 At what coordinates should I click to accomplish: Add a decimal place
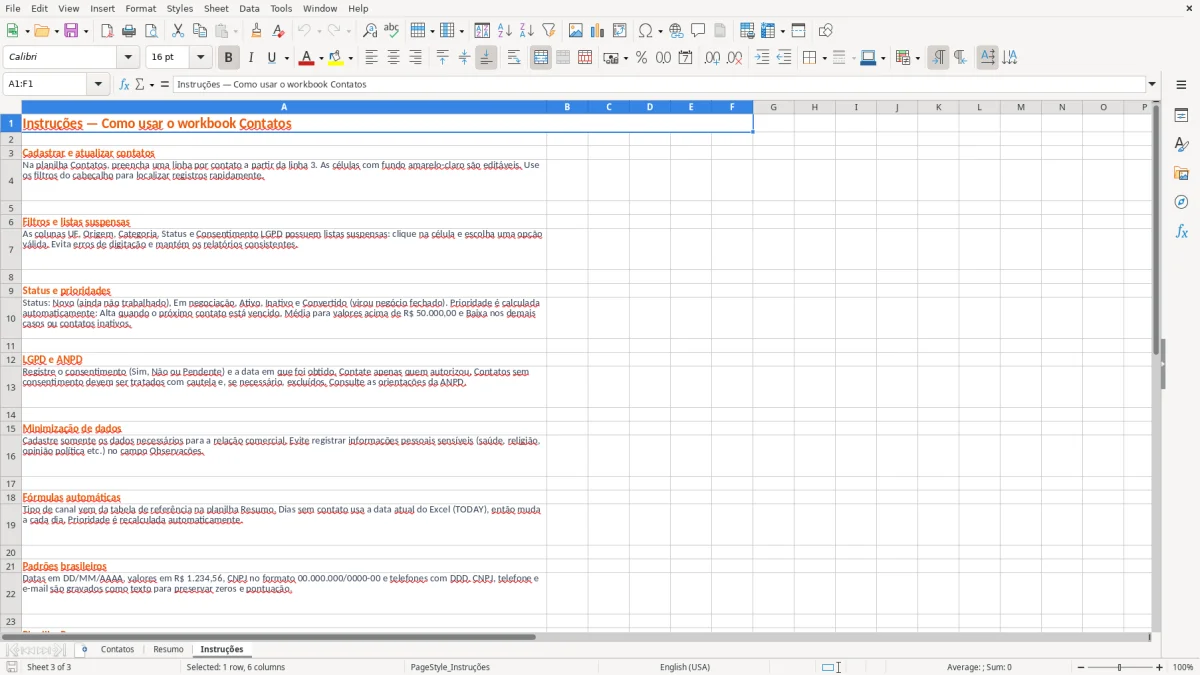point(712,58)
